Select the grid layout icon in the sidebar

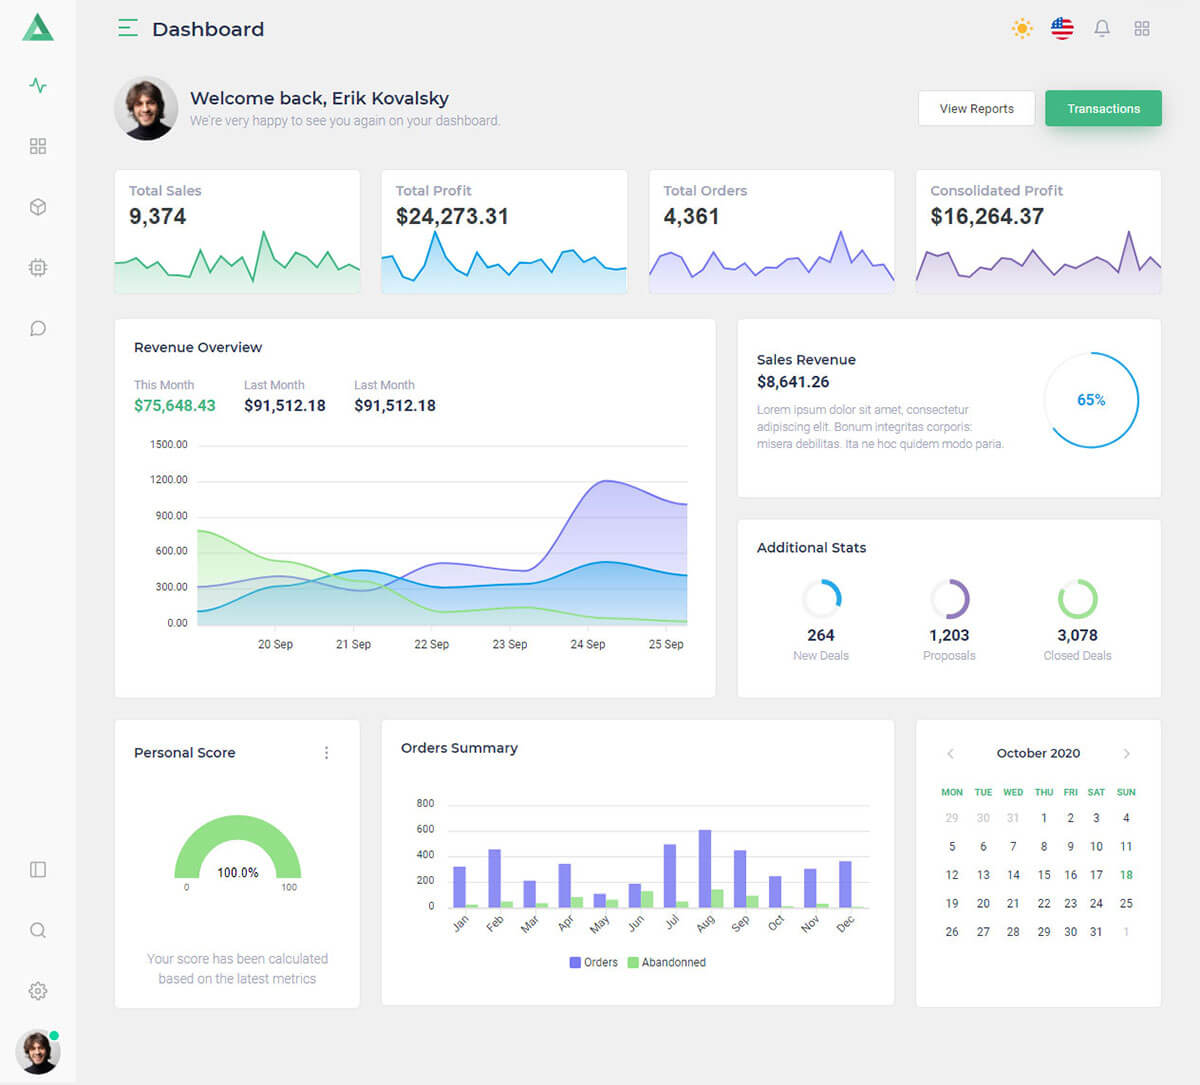[38, 146]
